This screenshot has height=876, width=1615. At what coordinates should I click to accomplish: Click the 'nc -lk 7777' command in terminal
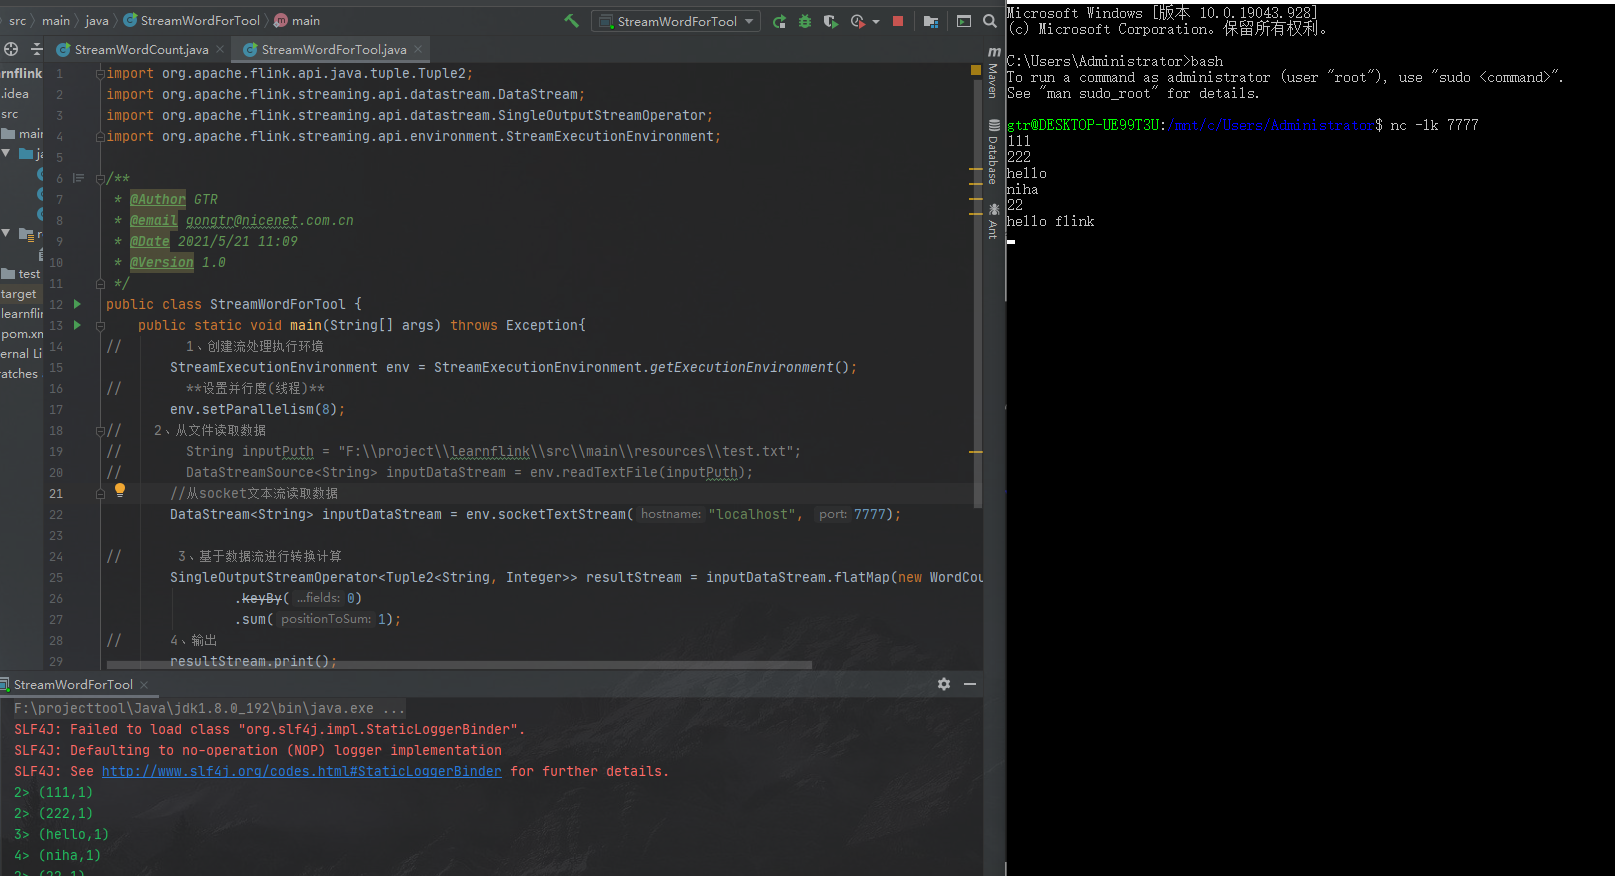point(1434,125)
